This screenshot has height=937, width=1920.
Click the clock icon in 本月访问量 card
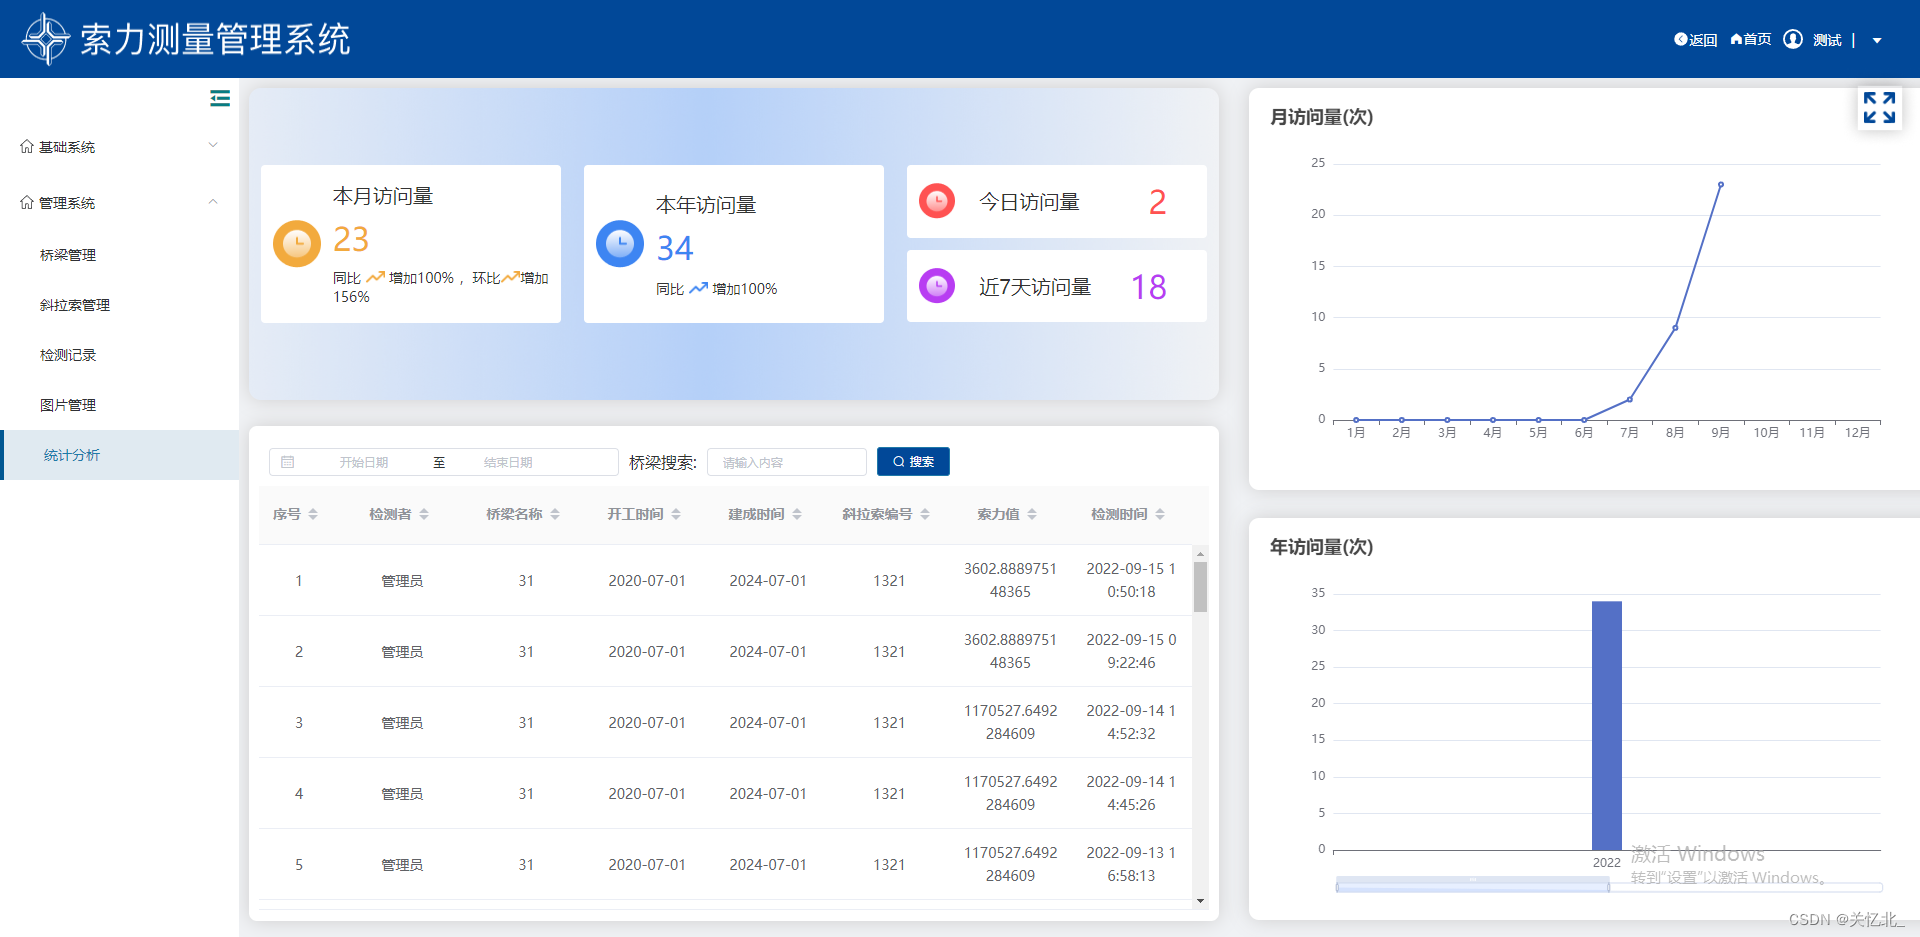pyautogui.click(x=296, y=243)
